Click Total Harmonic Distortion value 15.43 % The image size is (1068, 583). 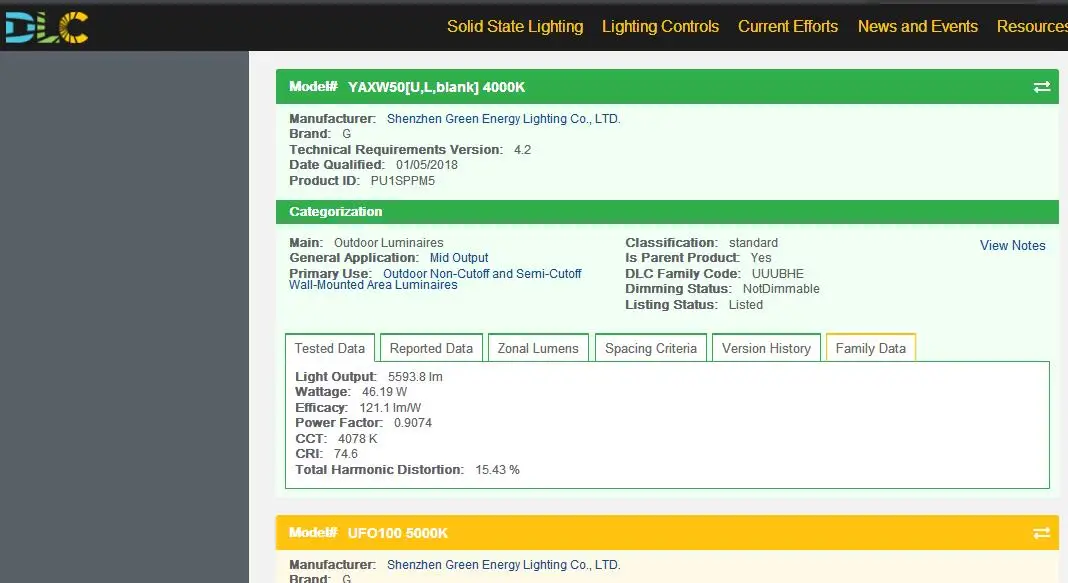click(497, 470)
